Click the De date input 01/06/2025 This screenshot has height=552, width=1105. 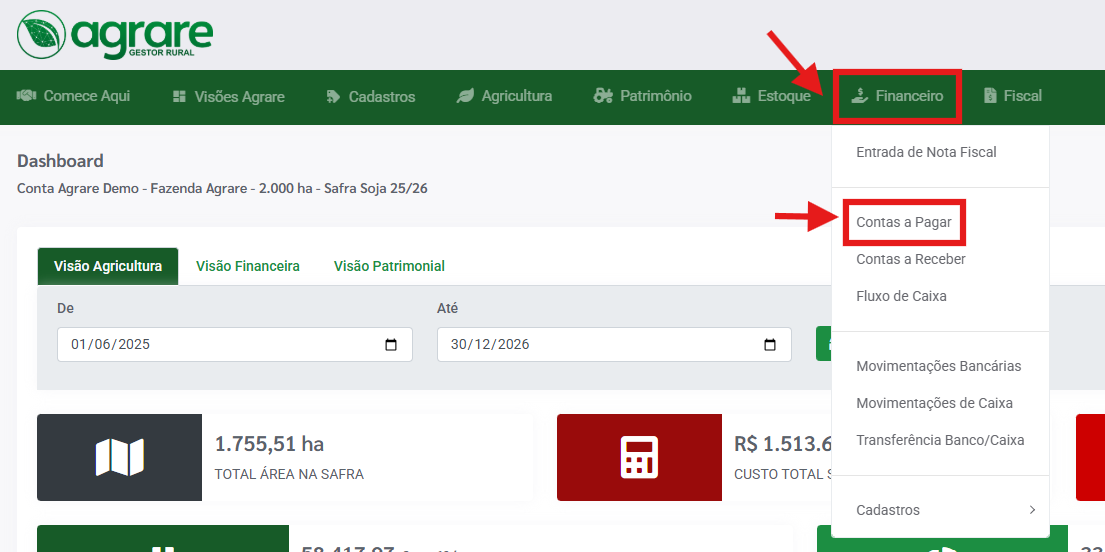coord(235,345)
